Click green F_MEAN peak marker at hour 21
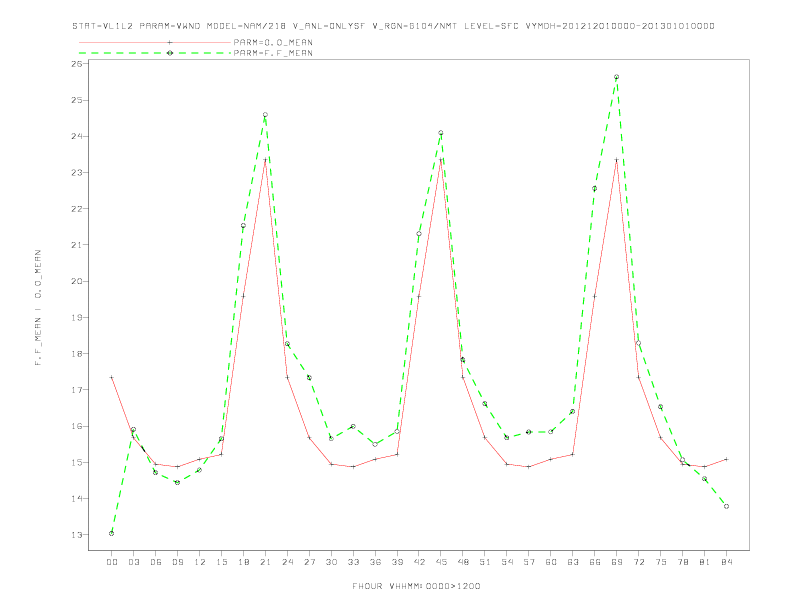The width and height of the screenshot is (792, 612). coord(265,115)
